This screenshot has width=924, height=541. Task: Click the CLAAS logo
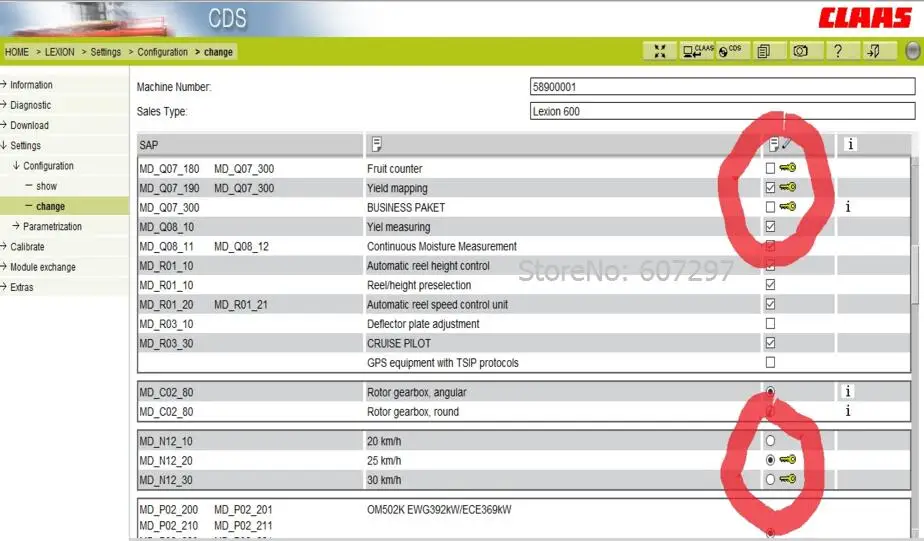[864, 18]
